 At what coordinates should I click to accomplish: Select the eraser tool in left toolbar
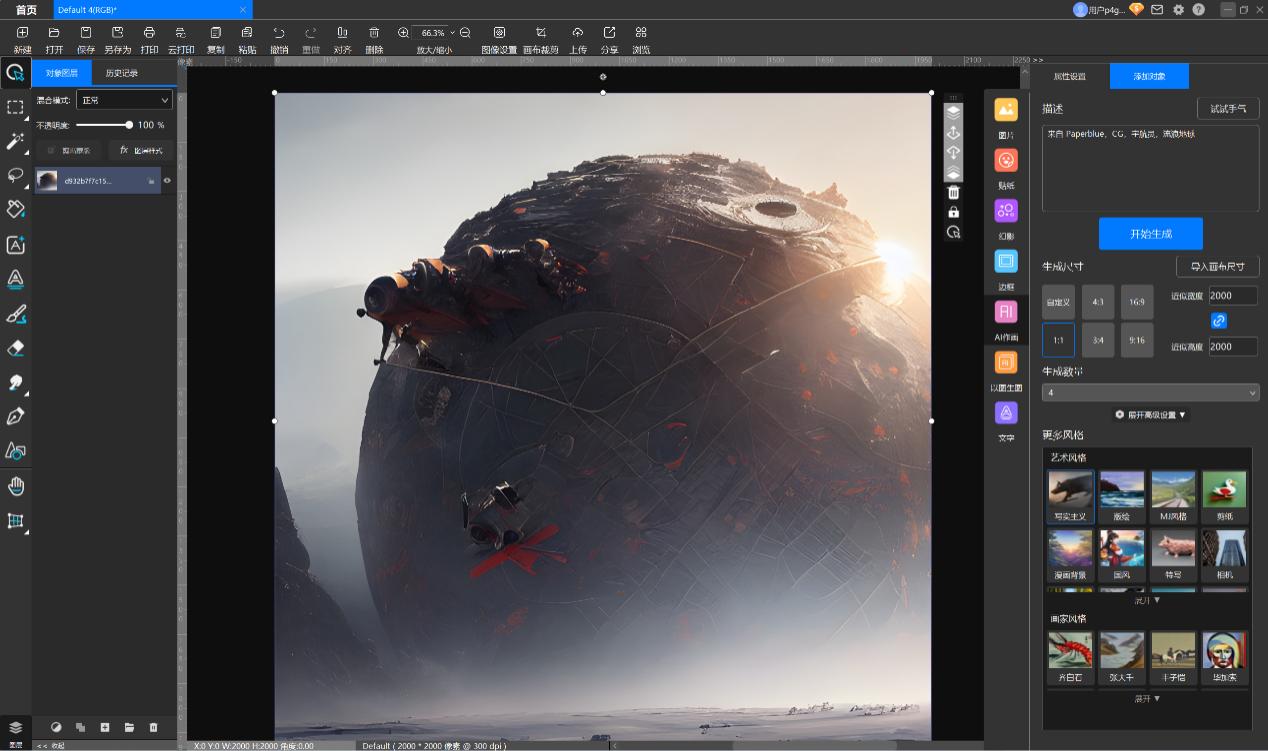click(15, 348)
